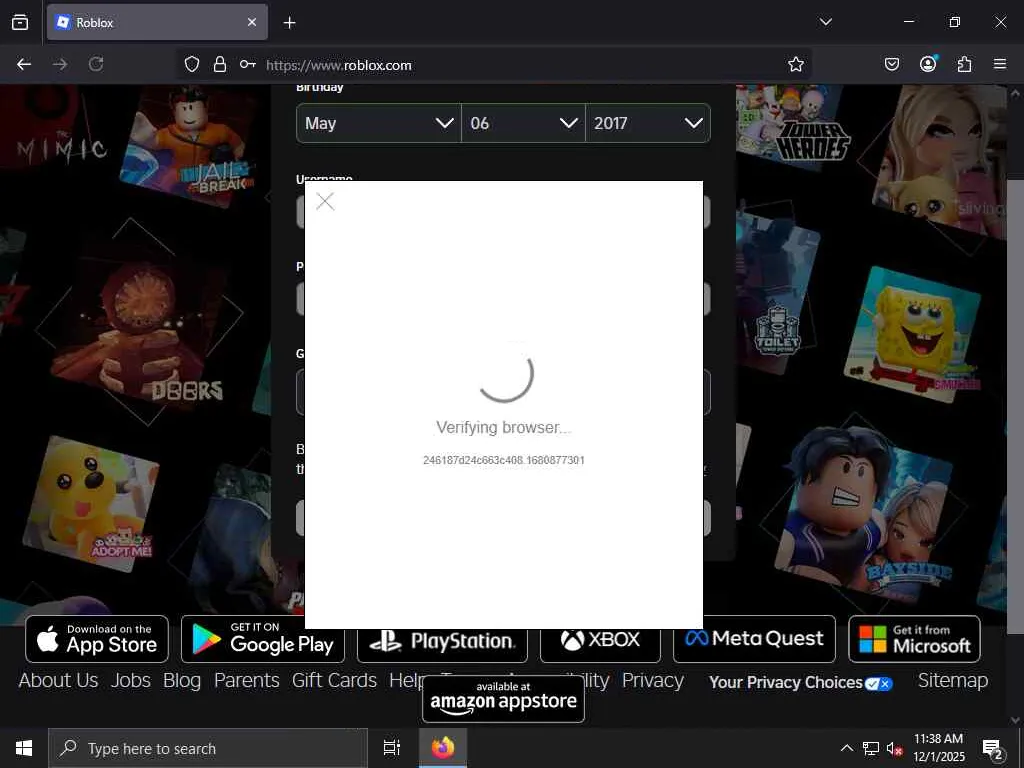Click the site security padlock icon
The image size is (1024, 768).
(x=219, y=64)
